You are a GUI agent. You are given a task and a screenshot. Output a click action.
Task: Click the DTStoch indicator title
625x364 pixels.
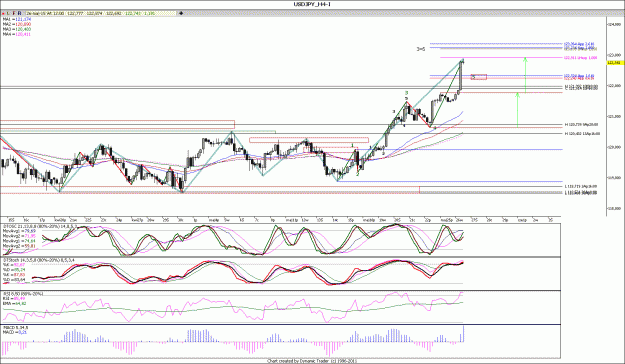pyautogui.click(x=38, y=260)
